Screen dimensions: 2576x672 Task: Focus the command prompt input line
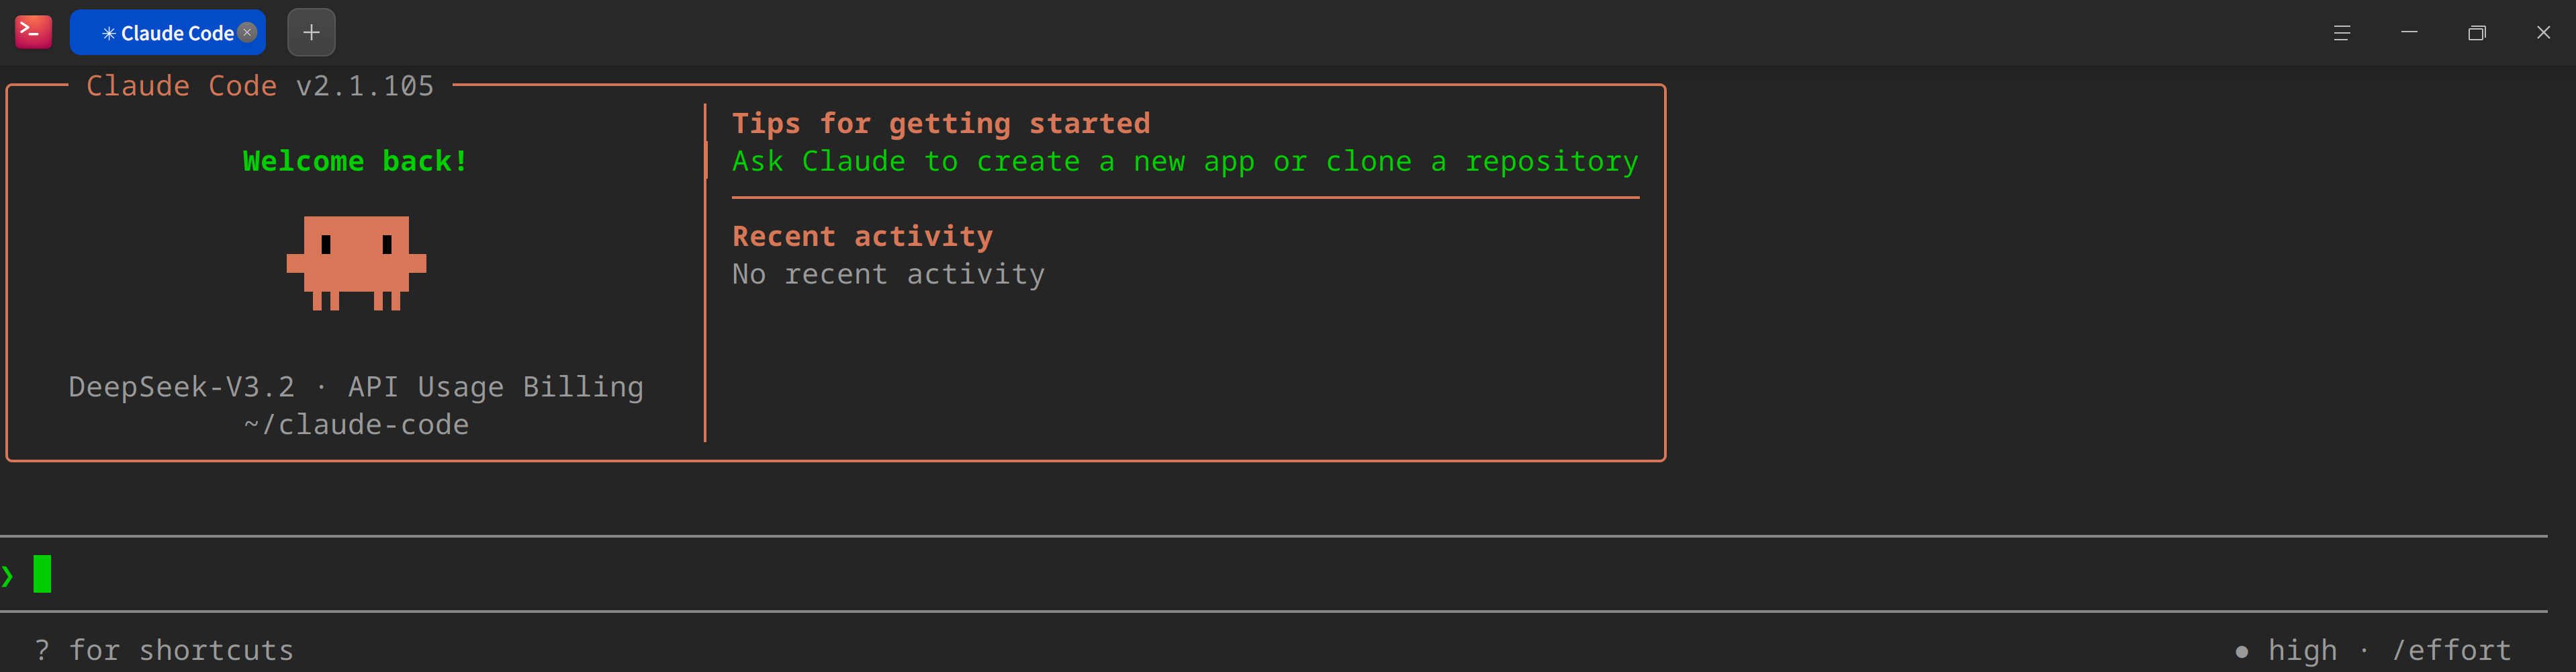pos(1200,575)
